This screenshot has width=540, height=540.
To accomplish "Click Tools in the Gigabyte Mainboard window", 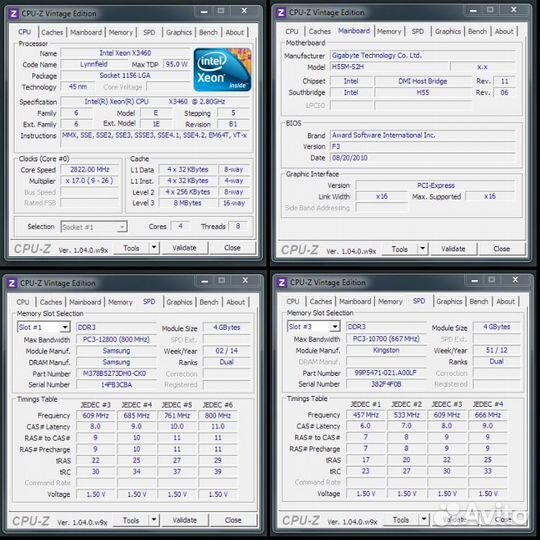I will (x=400, y=249).
